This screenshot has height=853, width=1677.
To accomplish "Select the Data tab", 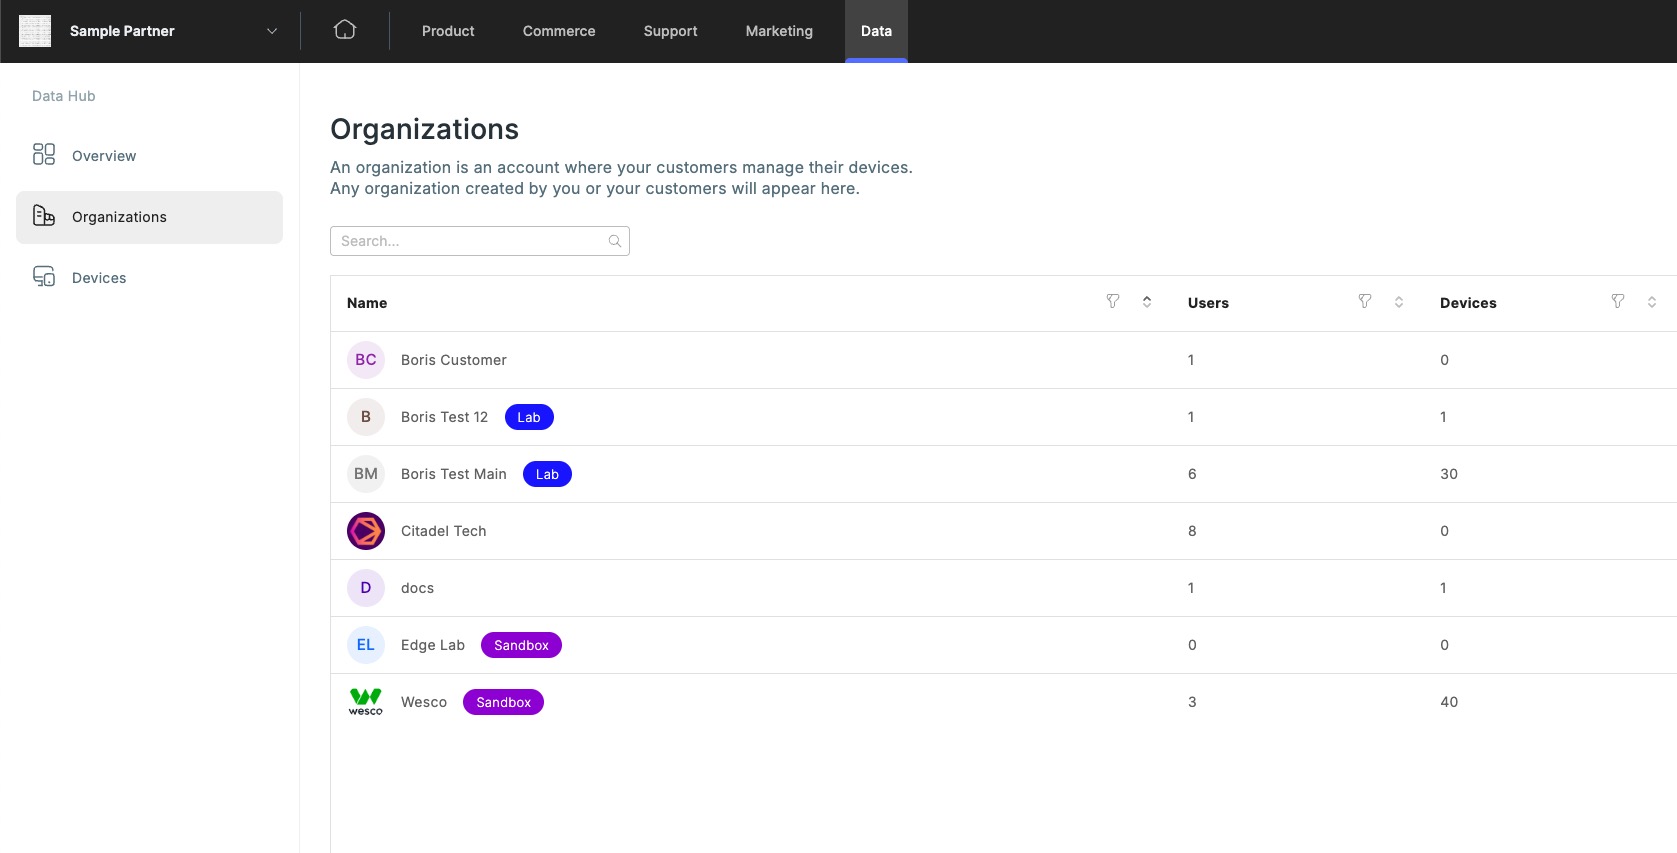I will 876,31.
